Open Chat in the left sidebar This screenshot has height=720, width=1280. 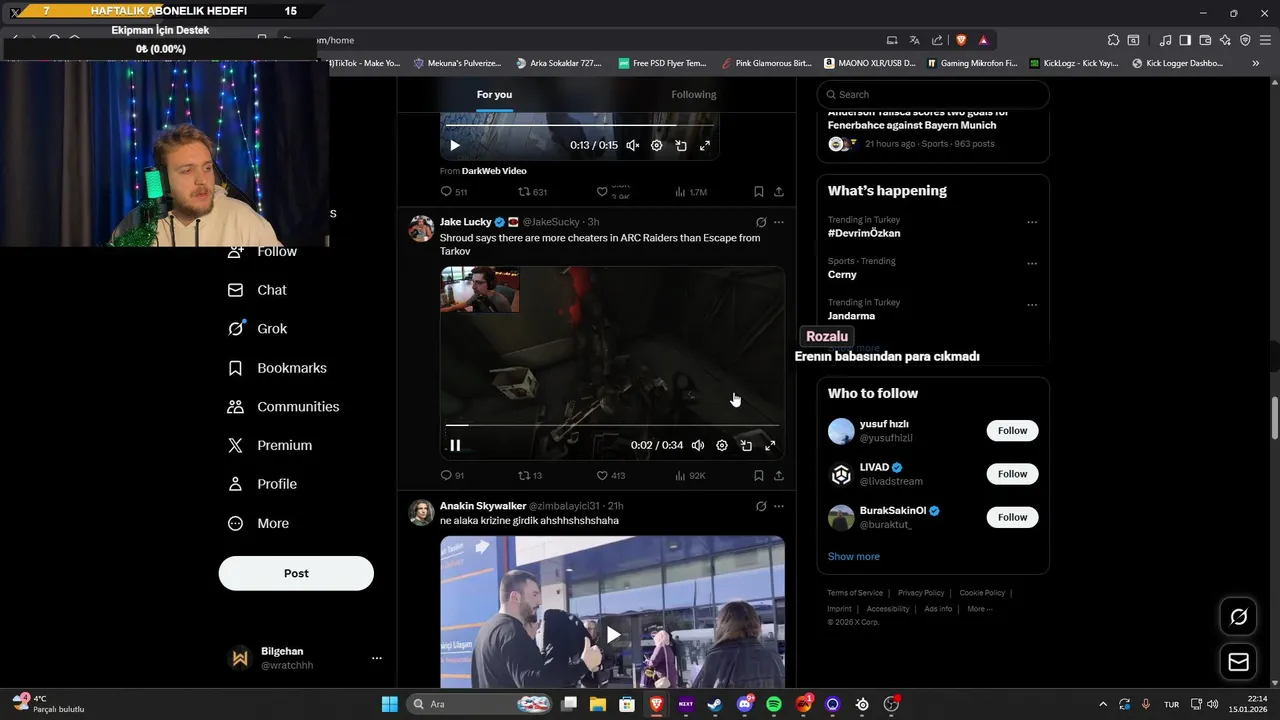click(x=258, y=290)
